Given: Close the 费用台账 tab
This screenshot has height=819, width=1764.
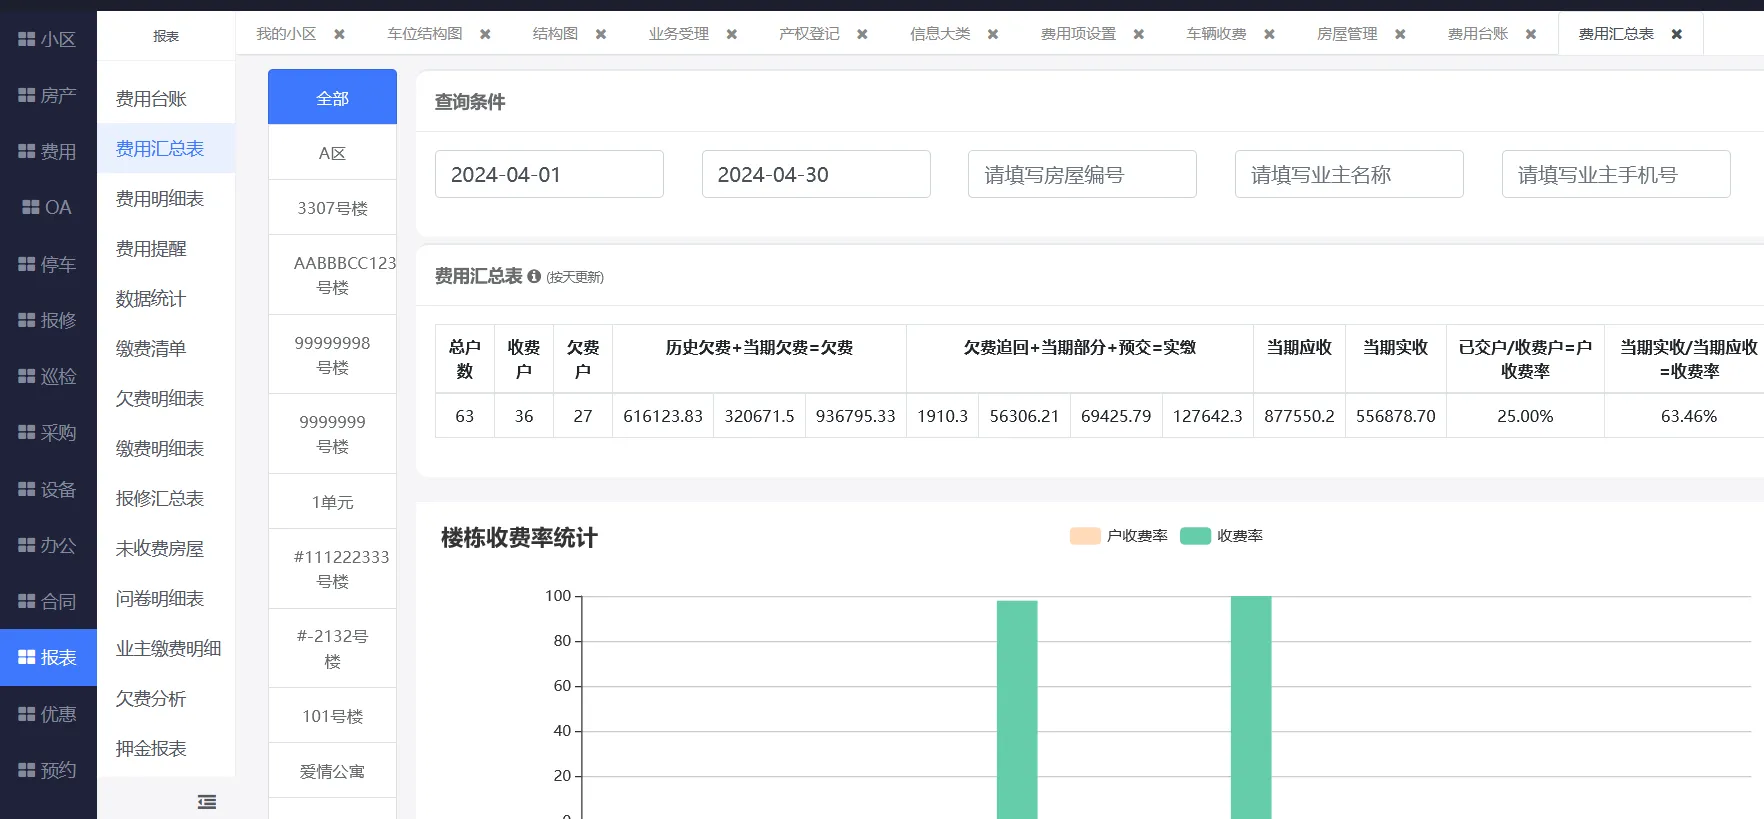Looking at the screenshot, I should pyautogui.click(x=1531, y=34).
